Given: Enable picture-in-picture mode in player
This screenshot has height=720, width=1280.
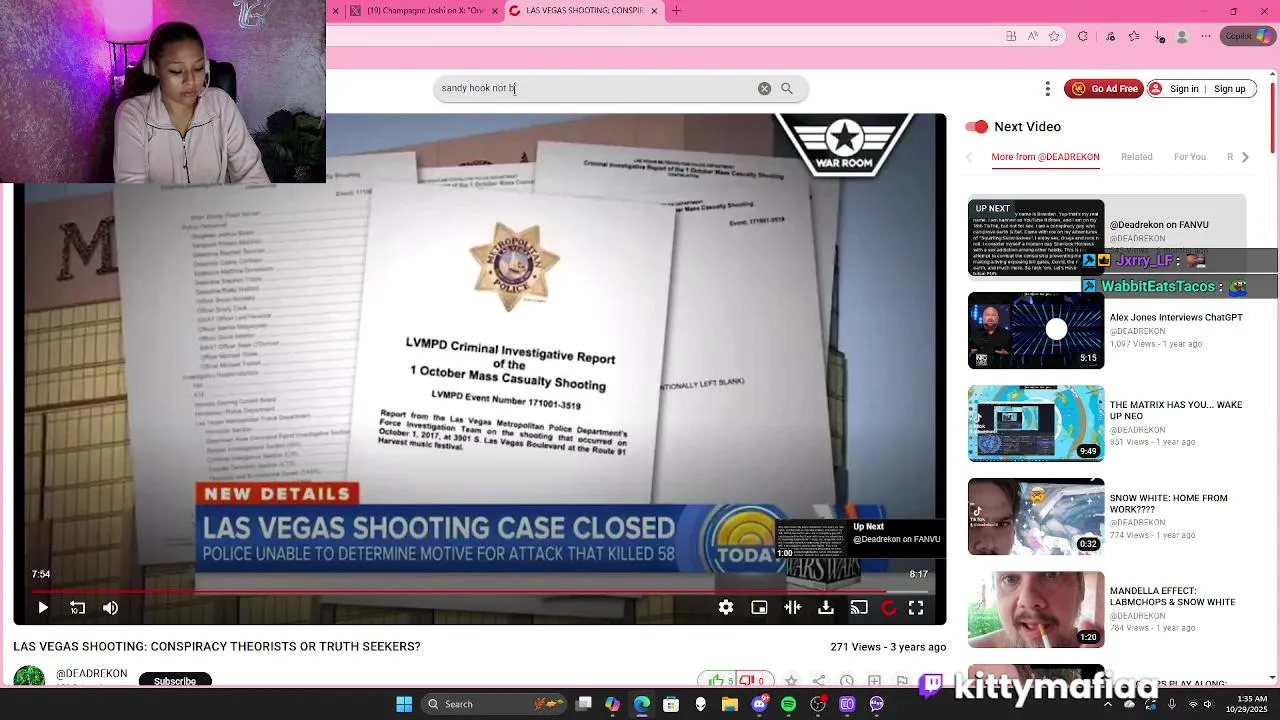Looking at the screenshot, I should tap(759, 607).
